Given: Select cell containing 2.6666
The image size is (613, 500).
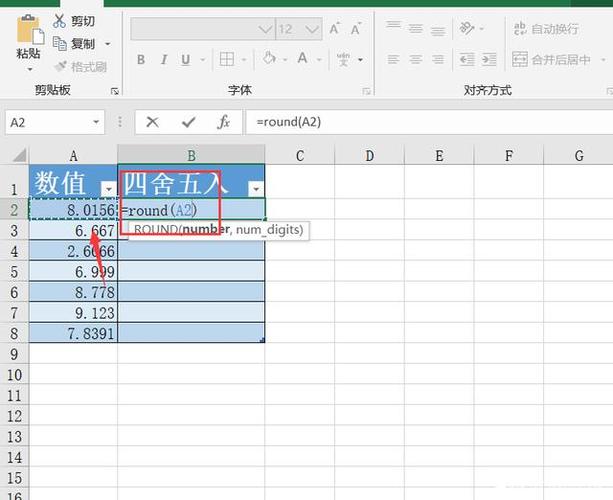Looking at the screenshot, I should (x=73, y=251).
